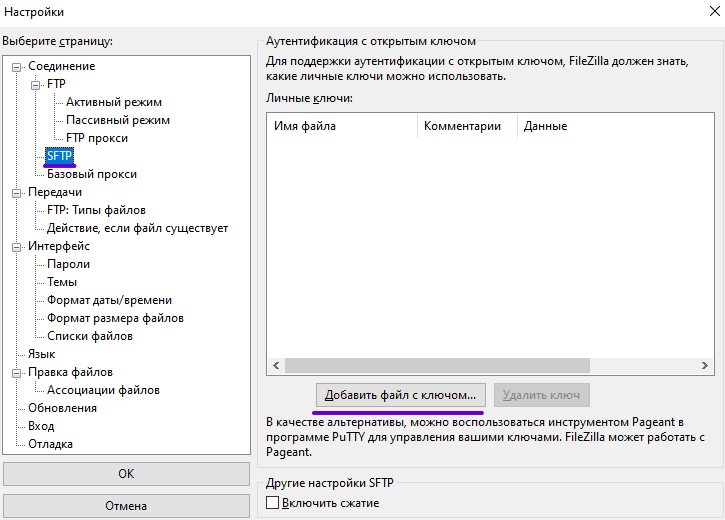This screenshot has width=725, height=520.
Task: Open Активный режим settings page
Action: pos(113,102)
